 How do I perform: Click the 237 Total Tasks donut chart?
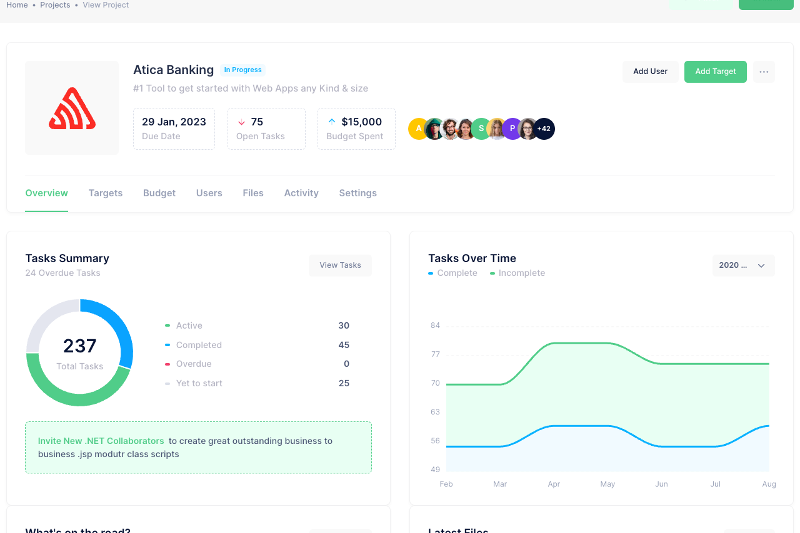(x=79, y=352)
